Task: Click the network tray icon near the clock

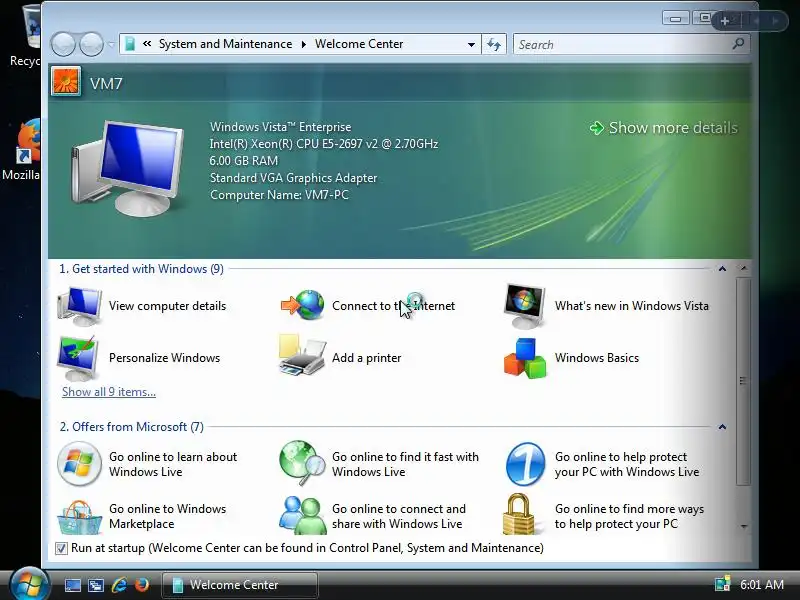Action: (722, 585)
